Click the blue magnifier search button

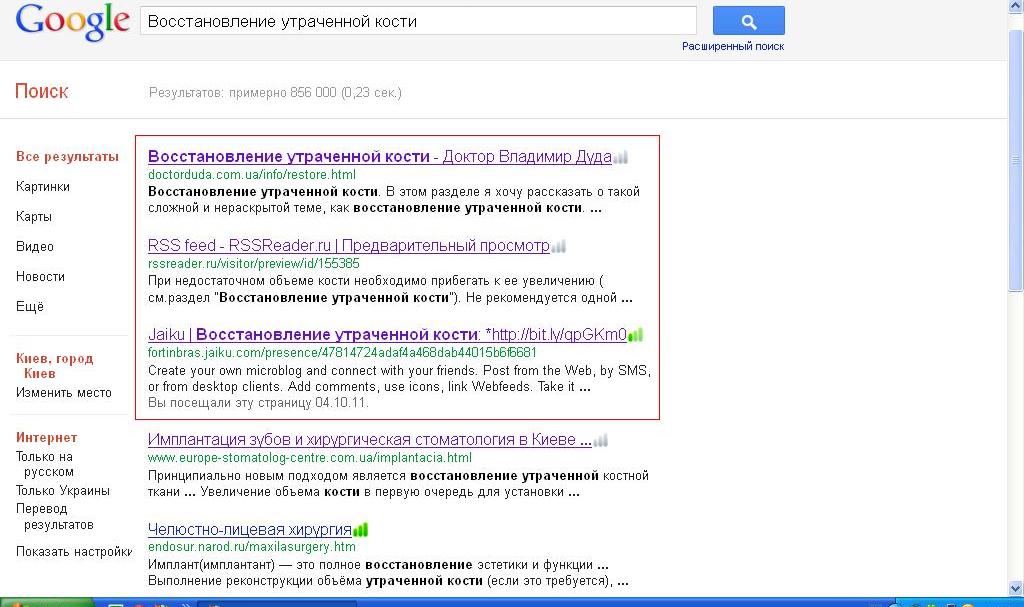748,21
